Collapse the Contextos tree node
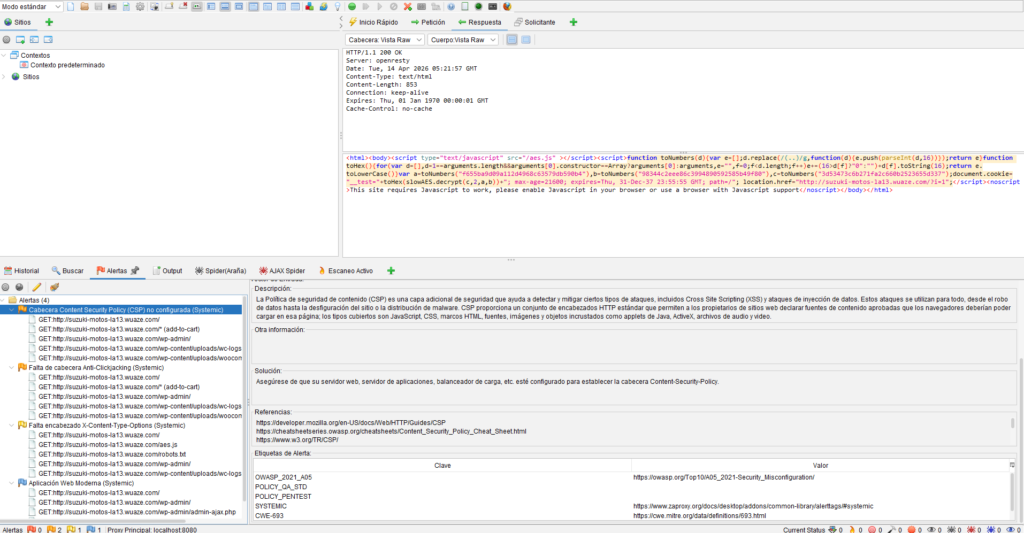The width and height of the screenshot is (1024, 533). click(4, 56)
